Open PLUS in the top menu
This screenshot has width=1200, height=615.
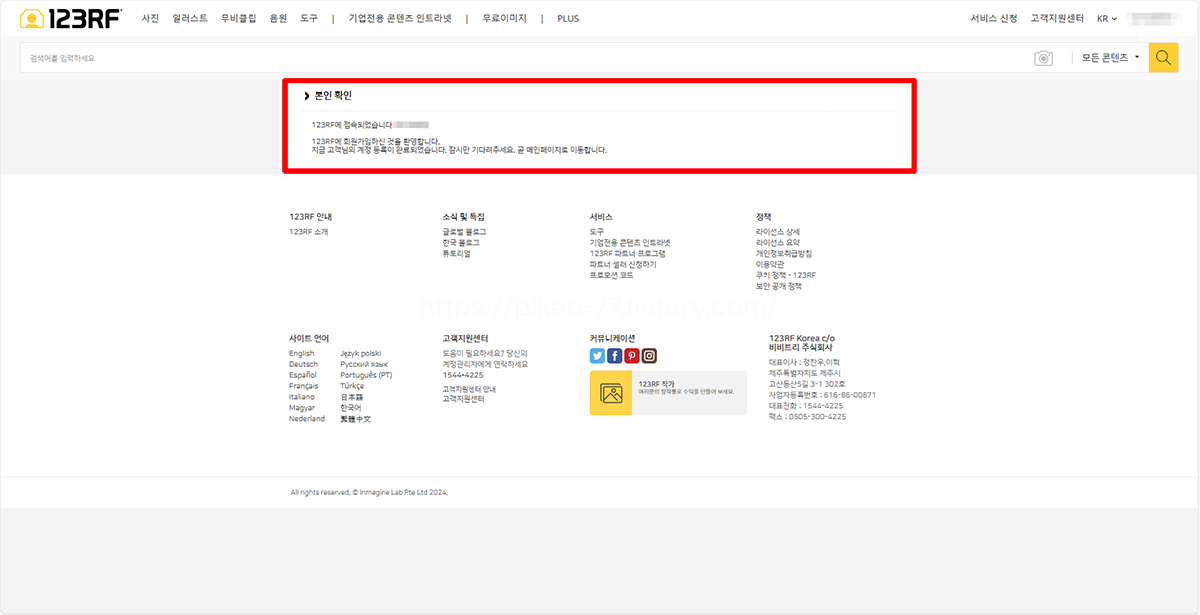click(568, 18)
